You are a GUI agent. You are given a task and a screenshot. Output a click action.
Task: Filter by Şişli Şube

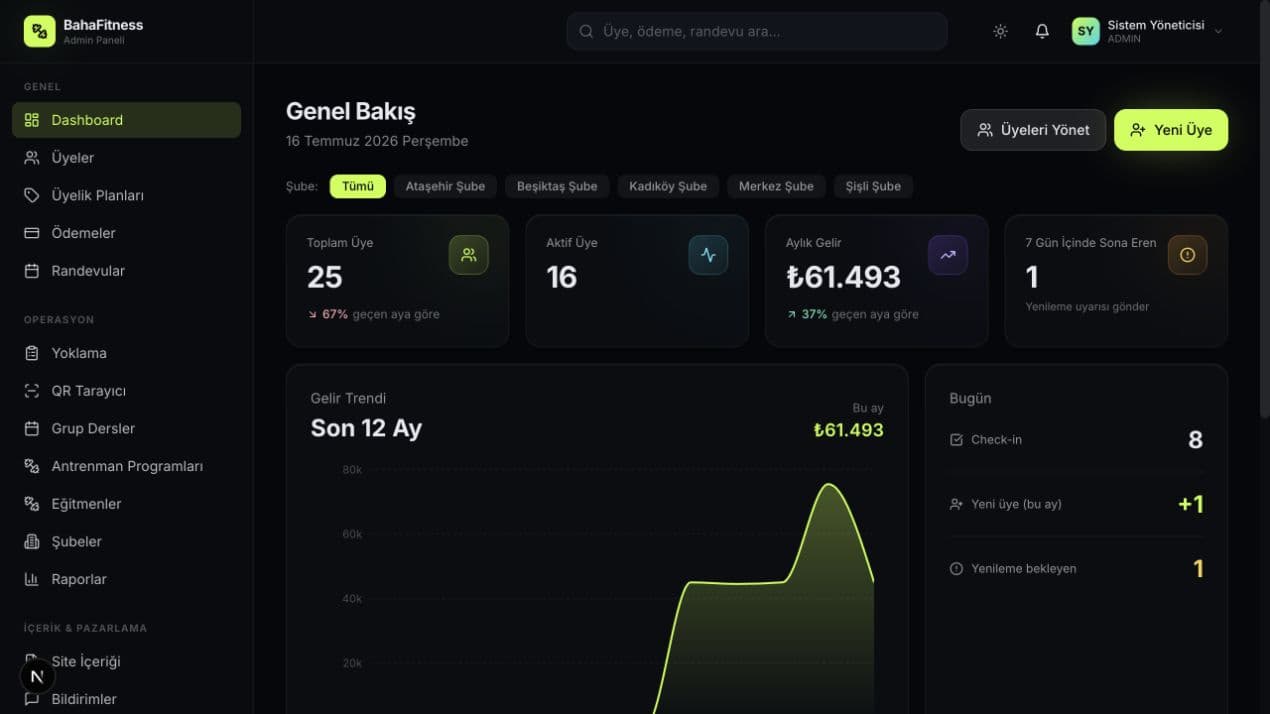pos(873,186)
